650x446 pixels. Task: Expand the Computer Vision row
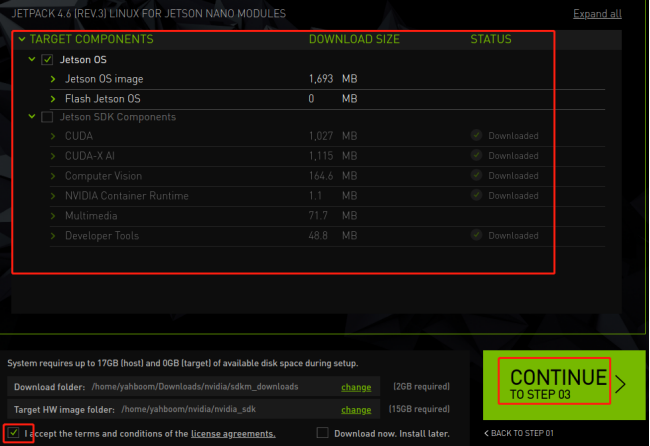(x=53, y=176)
